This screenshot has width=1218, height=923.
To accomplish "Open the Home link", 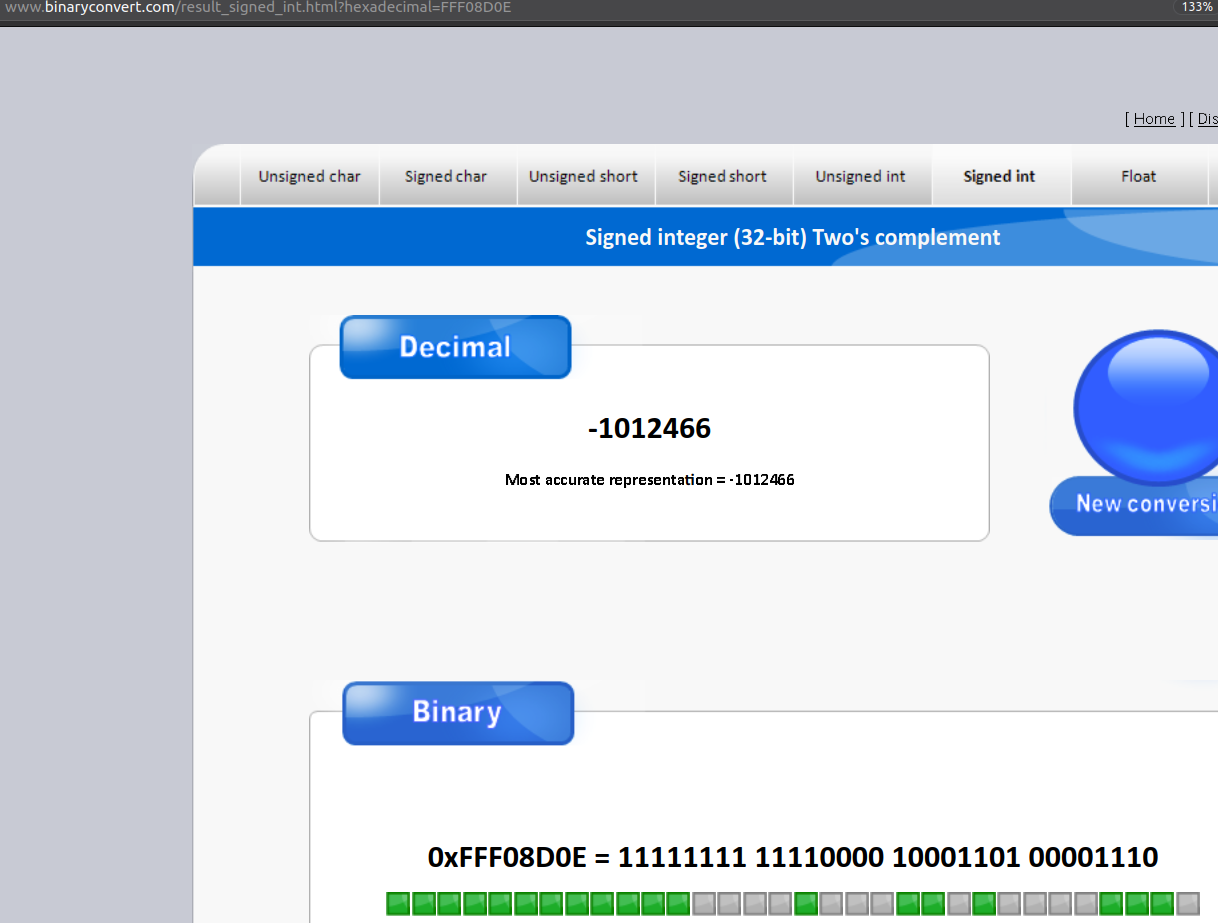I will (x=1154, y=119).
